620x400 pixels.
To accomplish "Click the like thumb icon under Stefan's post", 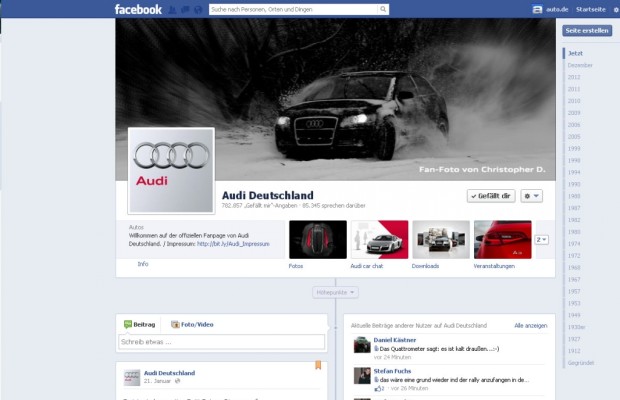I will [378, 389].
